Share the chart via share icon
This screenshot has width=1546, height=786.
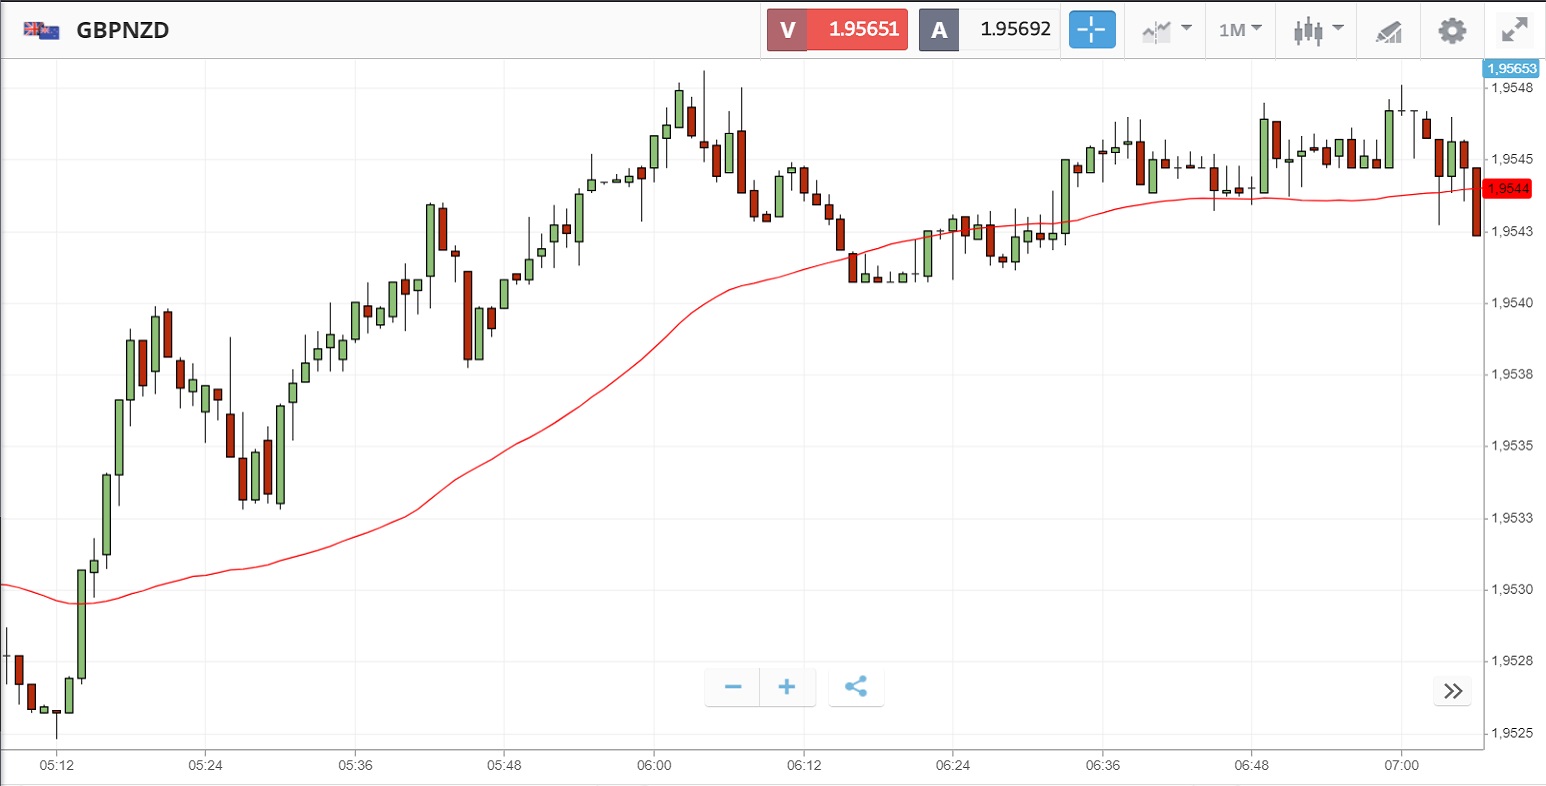tap(856, 687)
